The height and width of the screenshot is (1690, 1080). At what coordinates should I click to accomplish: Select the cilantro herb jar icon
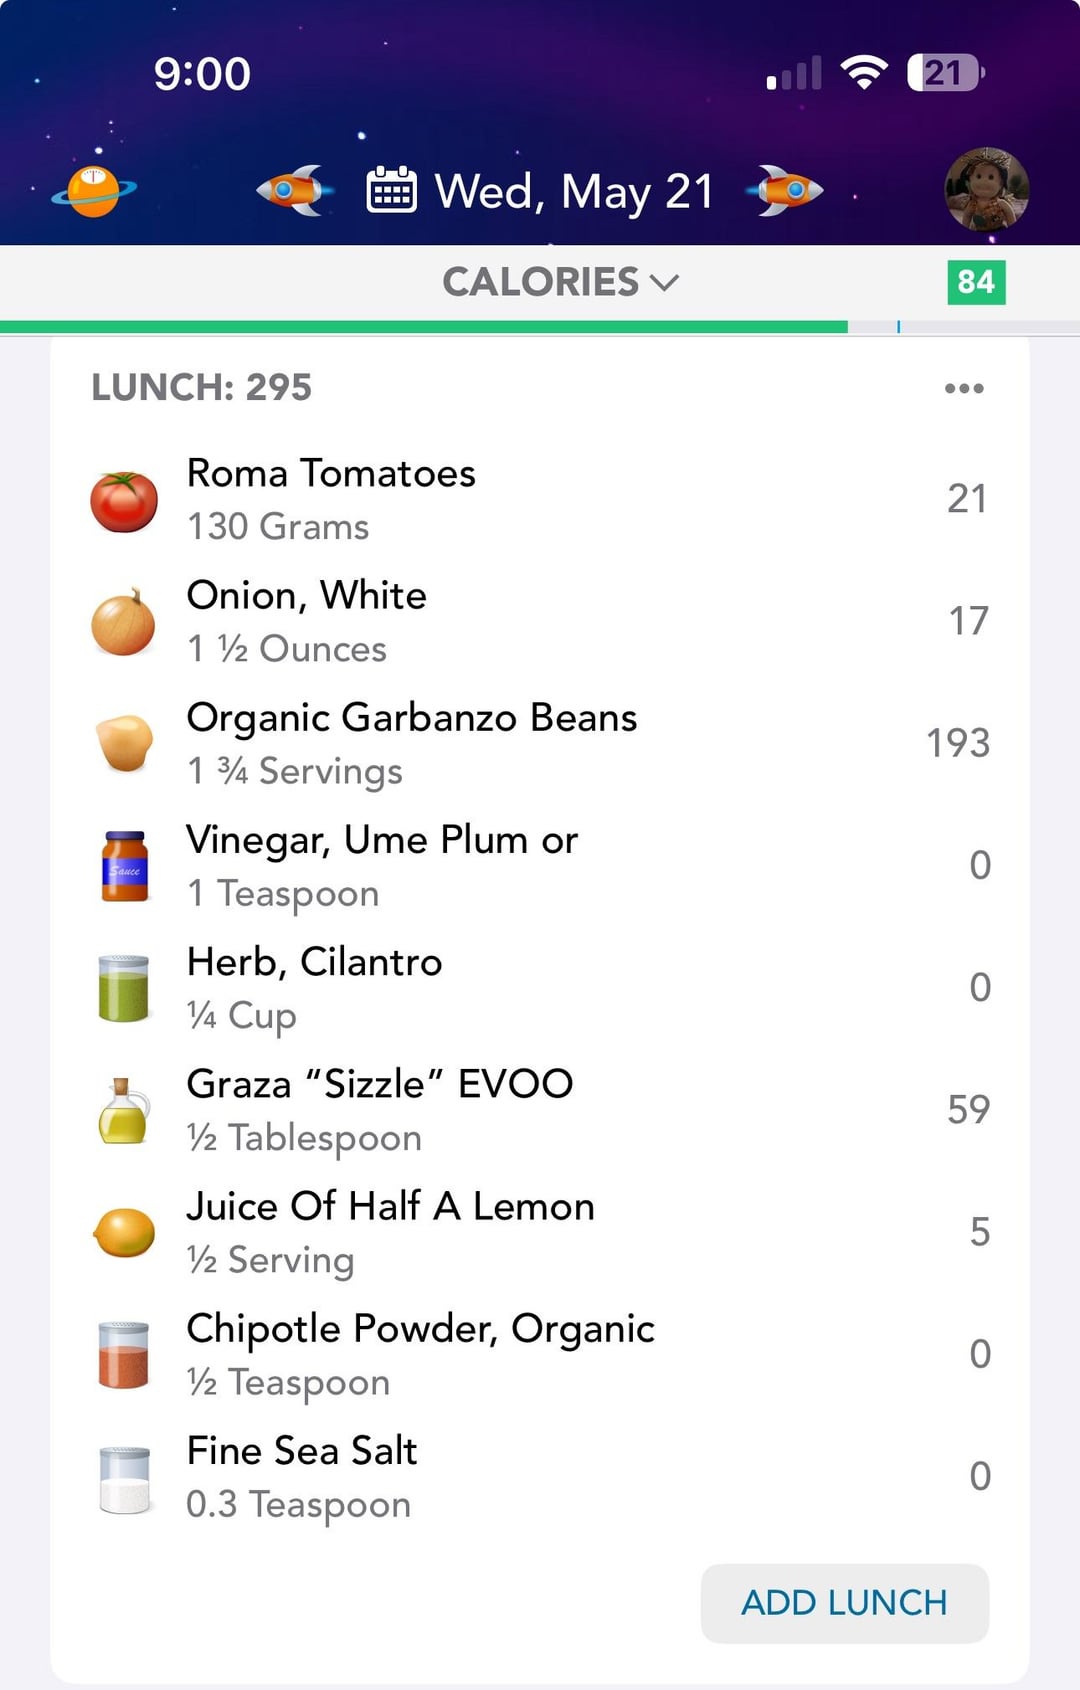coord(124,988)
